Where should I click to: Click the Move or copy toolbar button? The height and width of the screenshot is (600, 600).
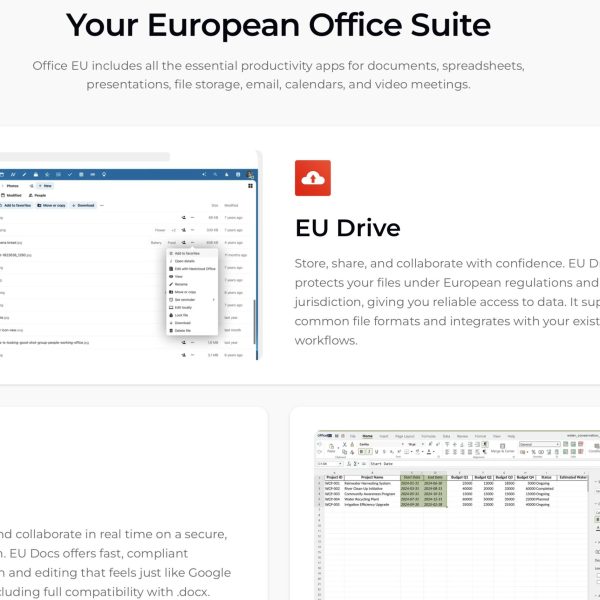pyautogui.click(x=51, y=205)
